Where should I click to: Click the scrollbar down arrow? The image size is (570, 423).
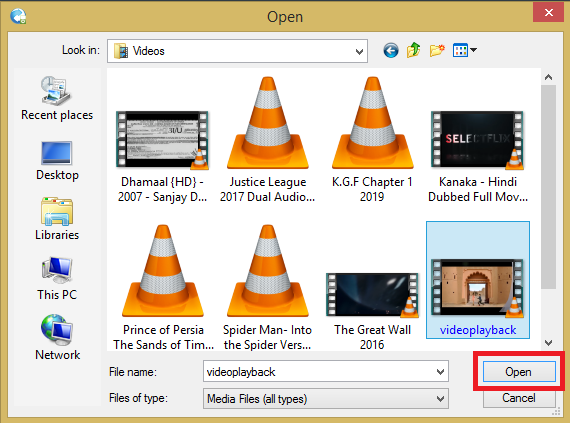(548, 342)
